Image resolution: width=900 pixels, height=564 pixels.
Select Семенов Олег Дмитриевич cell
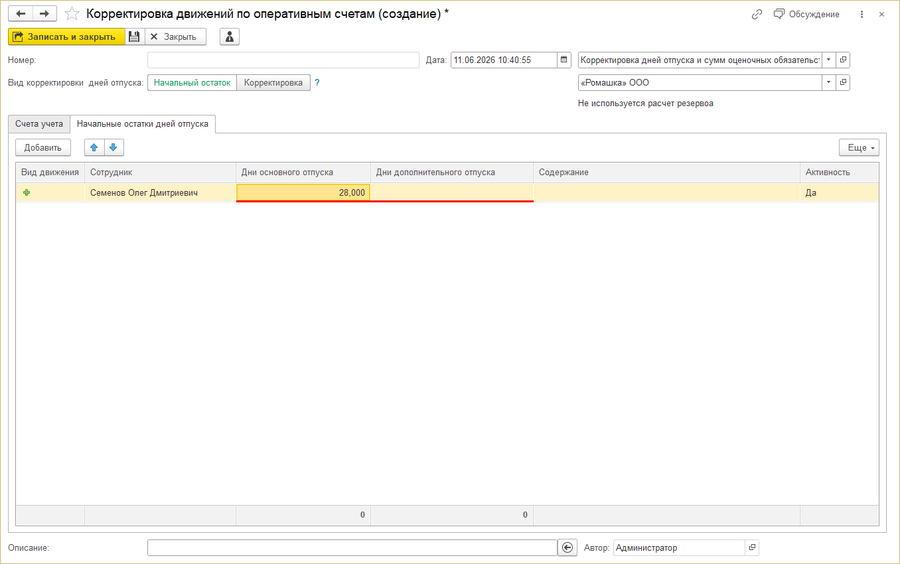tap(160, 193)
